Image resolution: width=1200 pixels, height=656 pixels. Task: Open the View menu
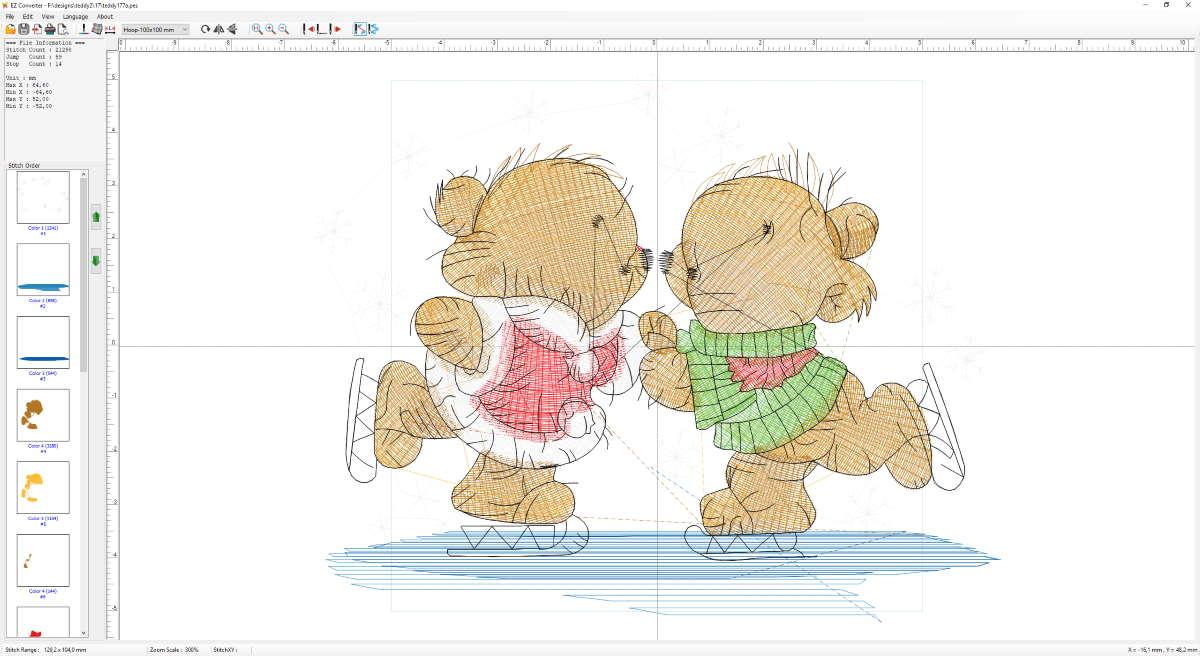click(x=48, y=17)
